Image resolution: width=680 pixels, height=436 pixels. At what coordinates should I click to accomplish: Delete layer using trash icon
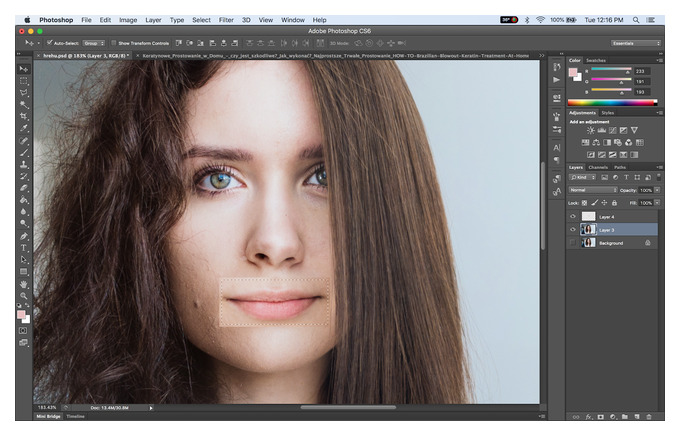[649, 416]
